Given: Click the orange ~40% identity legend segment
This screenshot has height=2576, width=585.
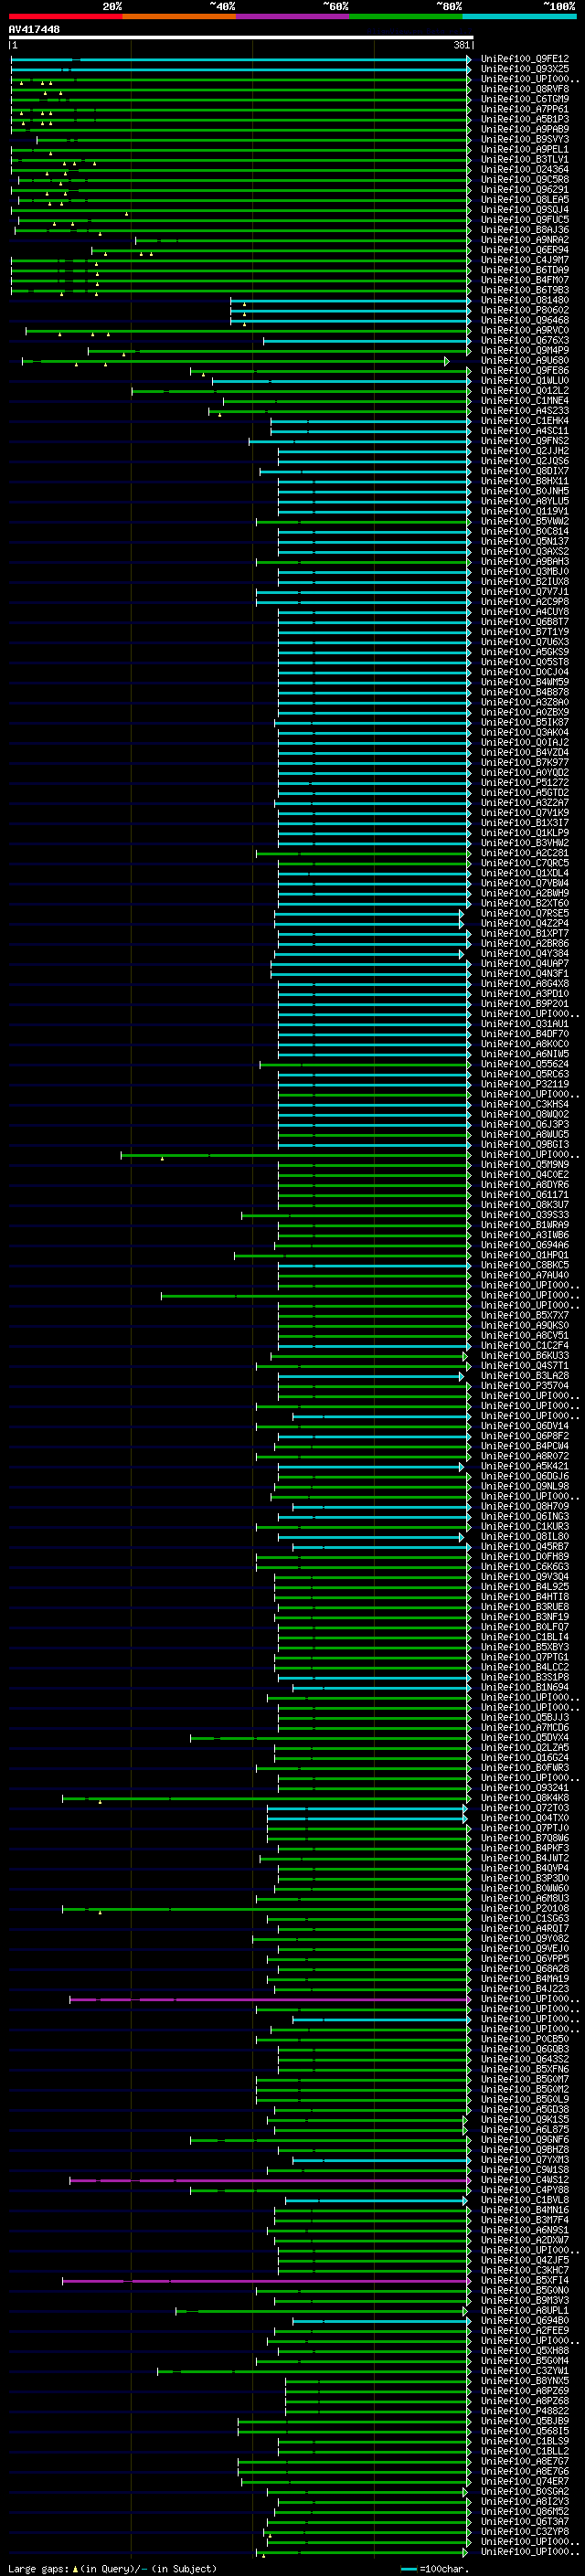Looking at the screenshot, I should tap(179, 16).
